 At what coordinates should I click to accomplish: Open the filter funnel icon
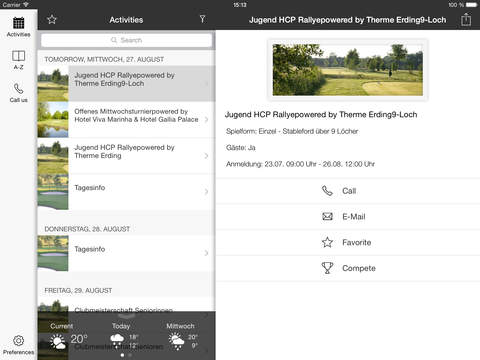click(202, 19)
